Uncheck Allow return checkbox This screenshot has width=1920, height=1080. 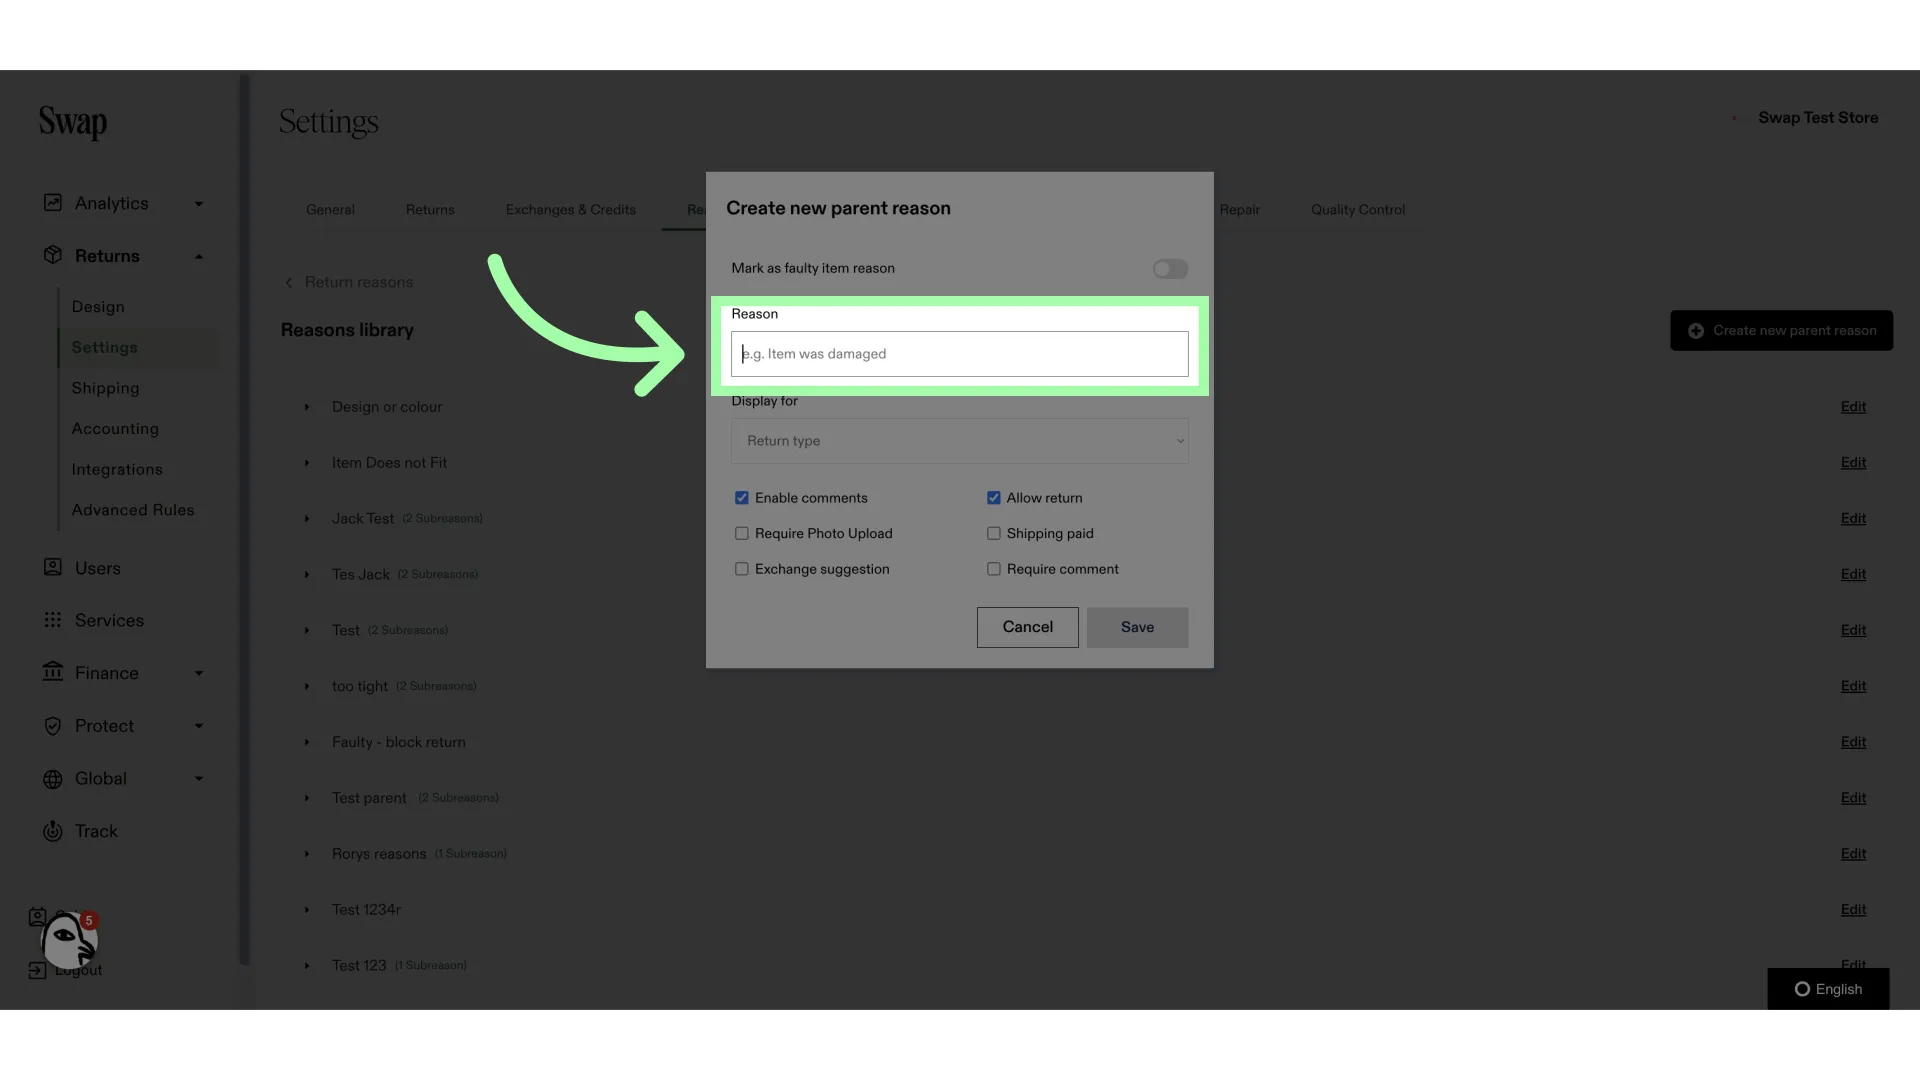pos(994,498)
